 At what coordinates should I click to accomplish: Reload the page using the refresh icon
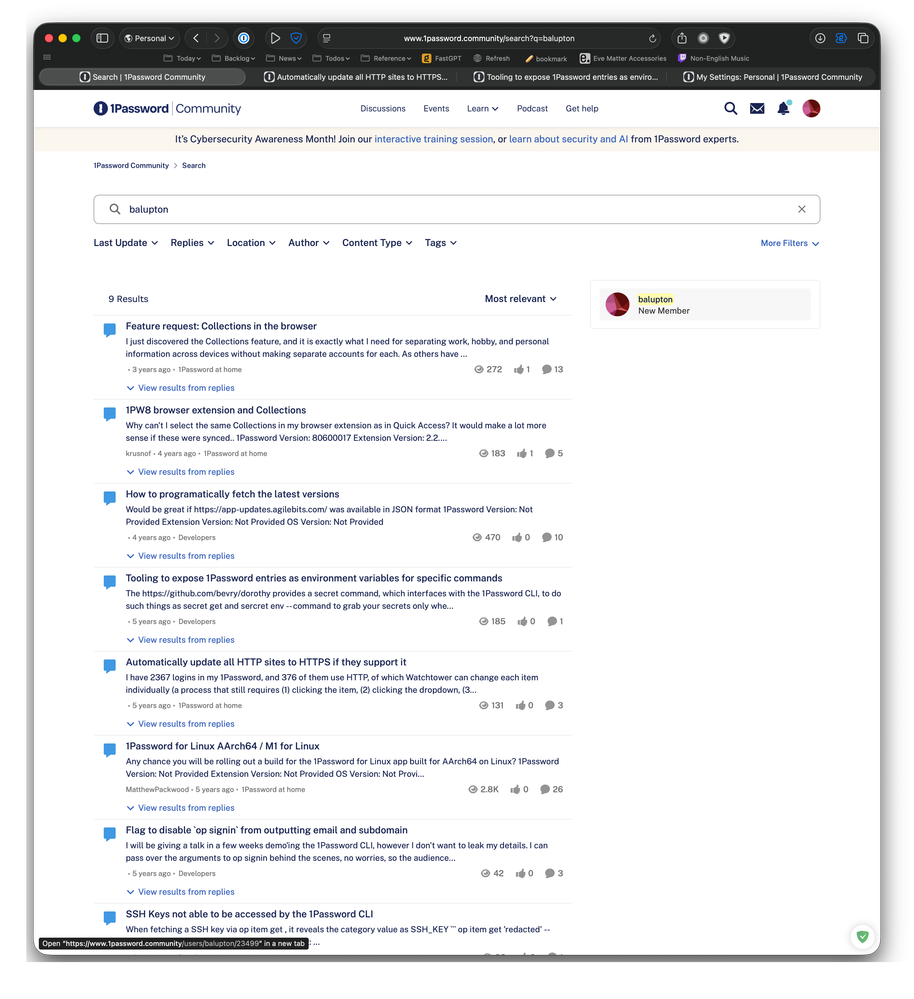pyautogui.click(x=653, y=38)
